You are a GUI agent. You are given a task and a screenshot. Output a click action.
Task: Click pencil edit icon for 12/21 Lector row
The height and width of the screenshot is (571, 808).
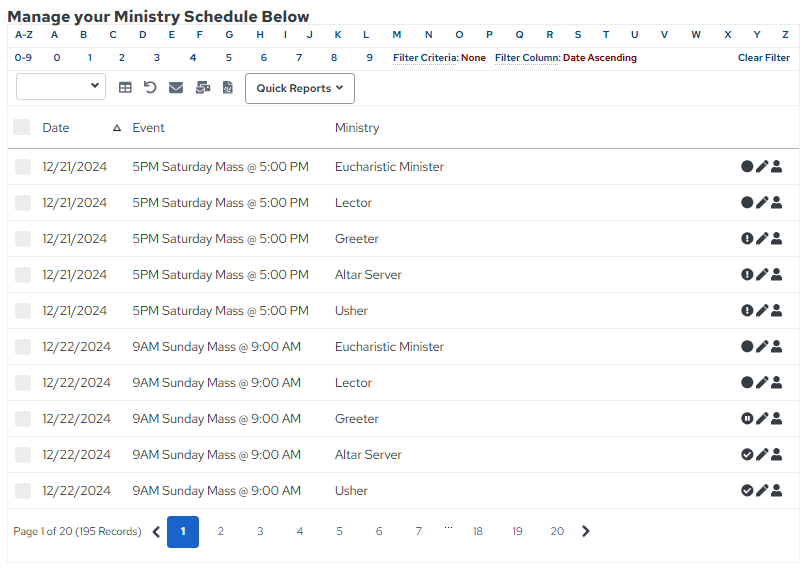coord(762,203)
